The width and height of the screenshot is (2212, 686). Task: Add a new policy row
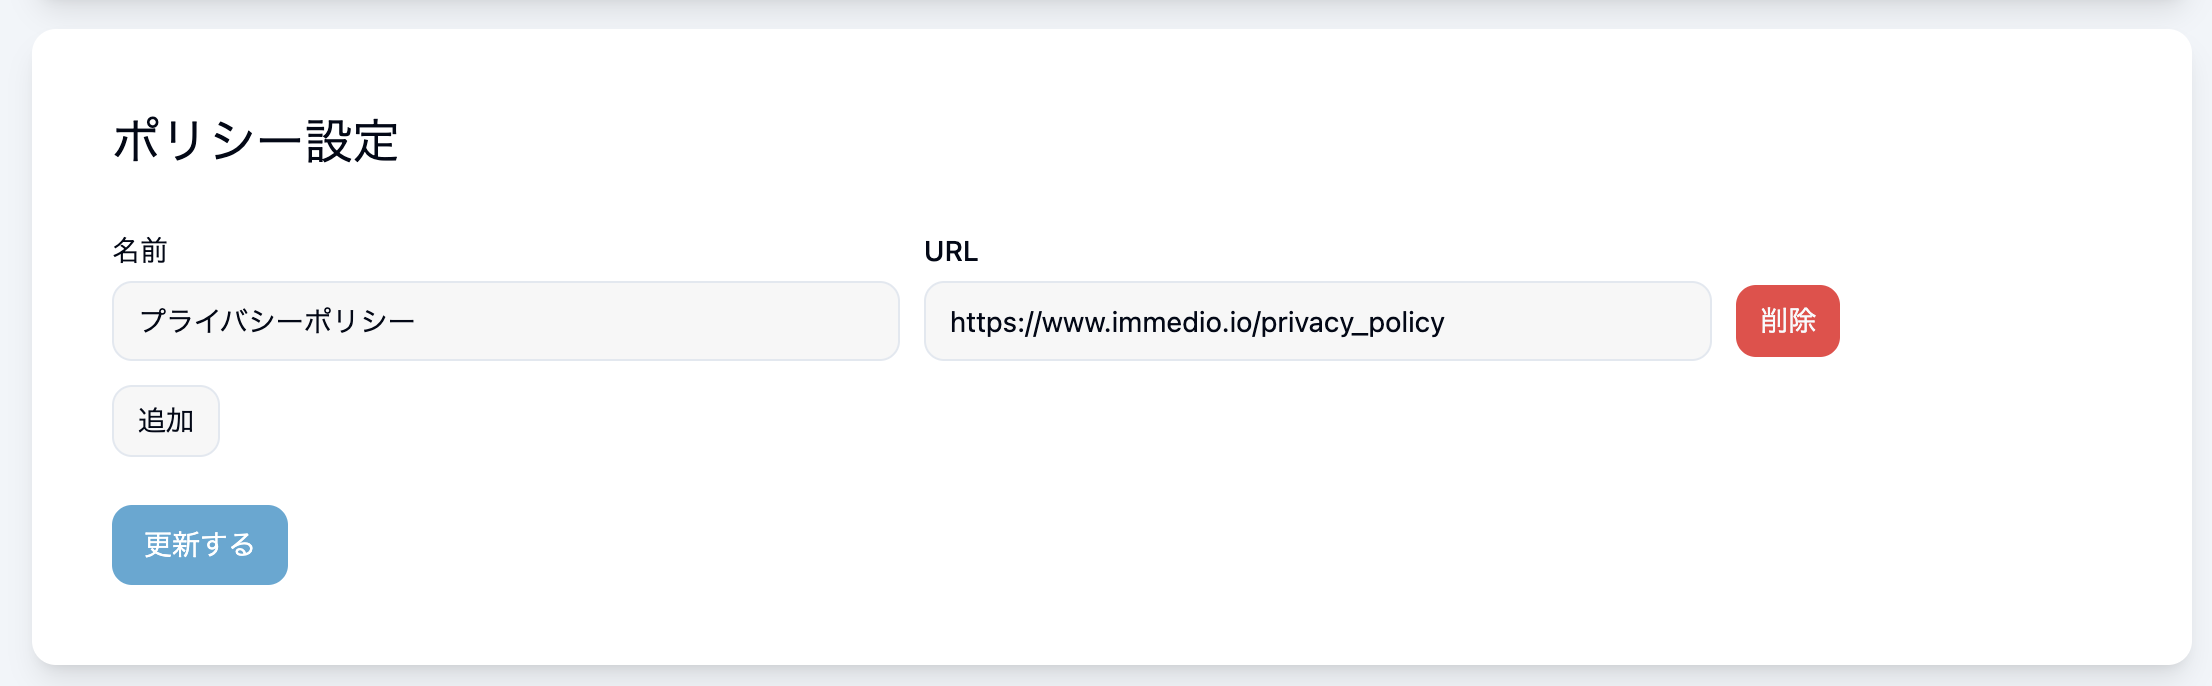pyautogui.click(x=166, y=421)
